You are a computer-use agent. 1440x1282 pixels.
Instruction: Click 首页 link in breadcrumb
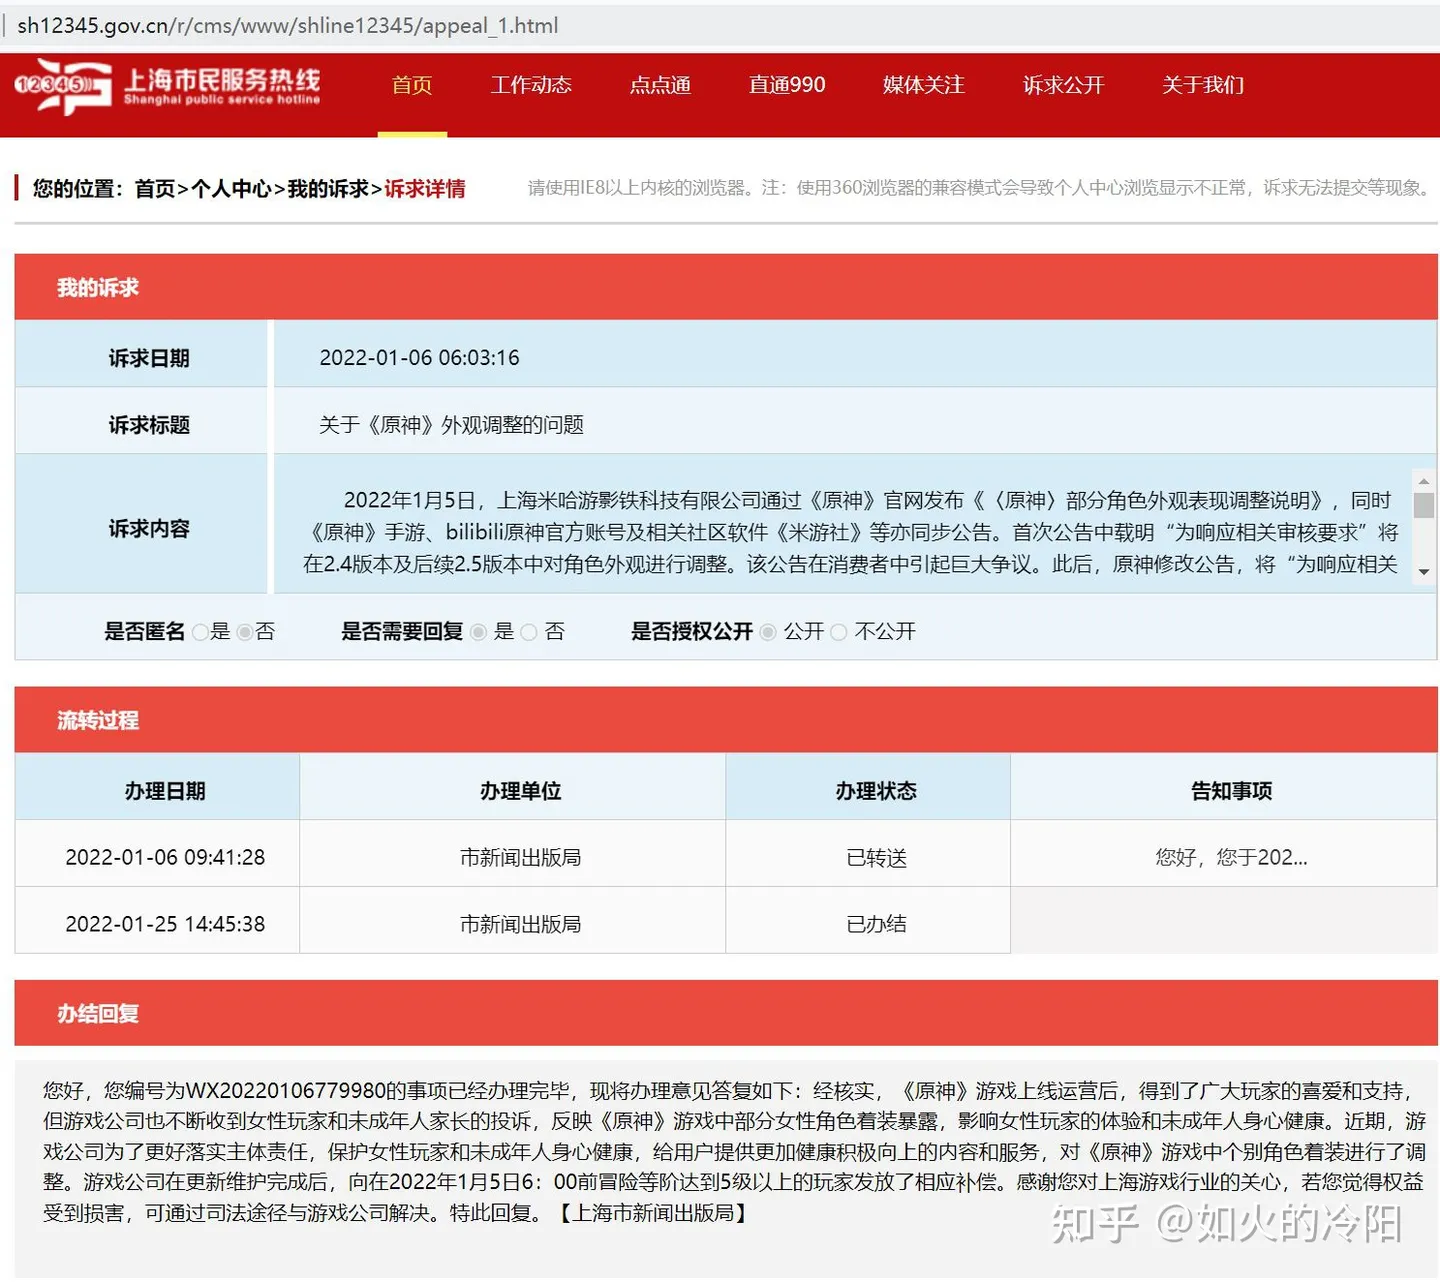tap(155, 189)
